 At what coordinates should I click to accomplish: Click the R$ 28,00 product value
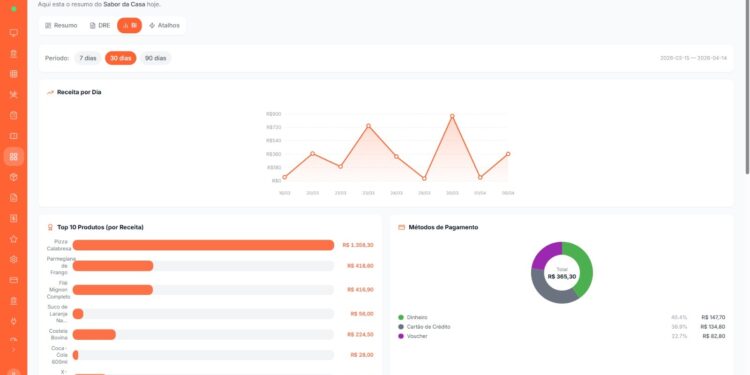(x=362, y=355)
